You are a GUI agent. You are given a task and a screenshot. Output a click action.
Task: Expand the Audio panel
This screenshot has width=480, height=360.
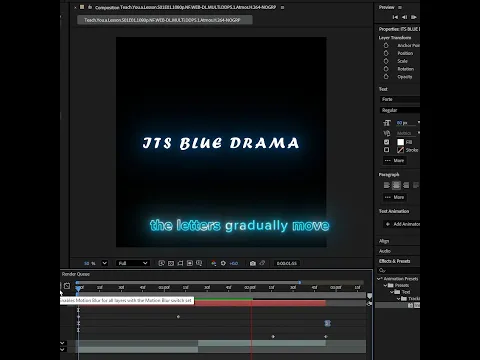tap(385, 251)
